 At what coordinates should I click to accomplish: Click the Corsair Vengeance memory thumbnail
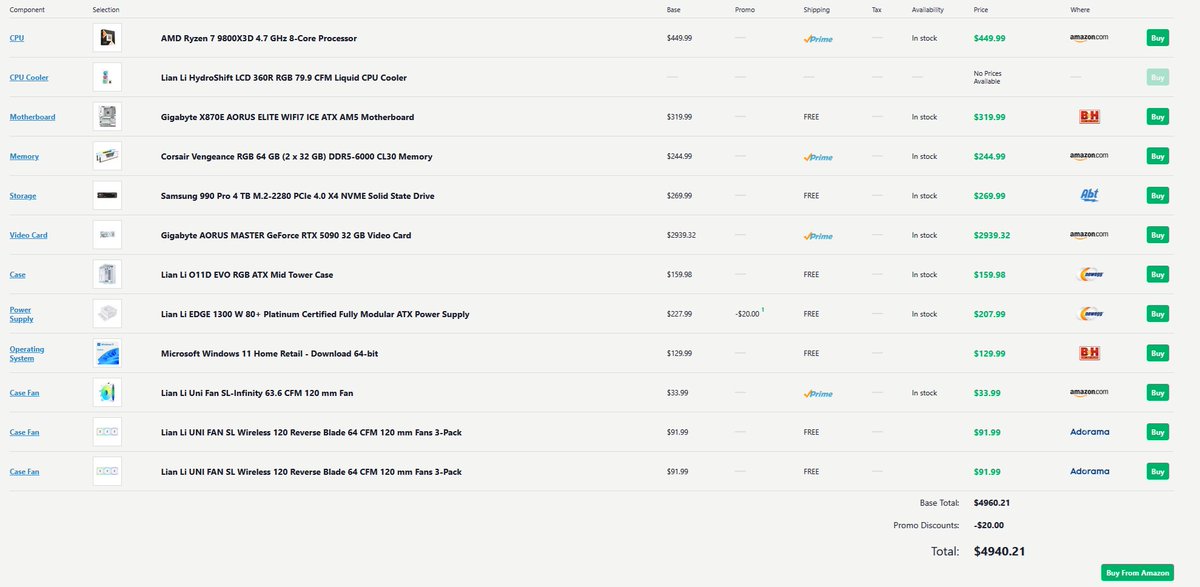[107, 156]
